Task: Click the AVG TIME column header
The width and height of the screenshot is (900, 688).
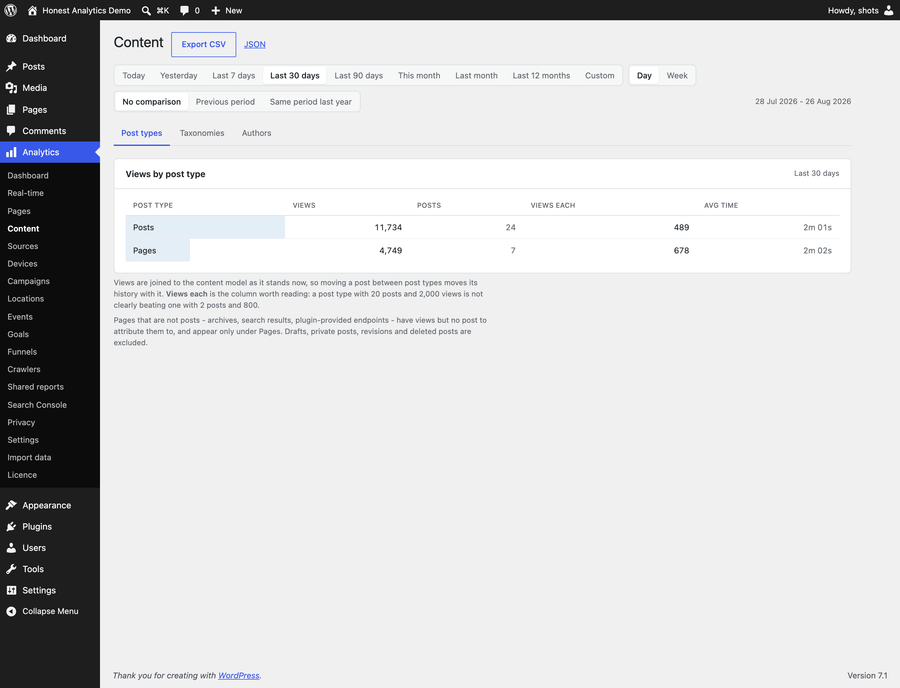Action: (x=721, y=205)
